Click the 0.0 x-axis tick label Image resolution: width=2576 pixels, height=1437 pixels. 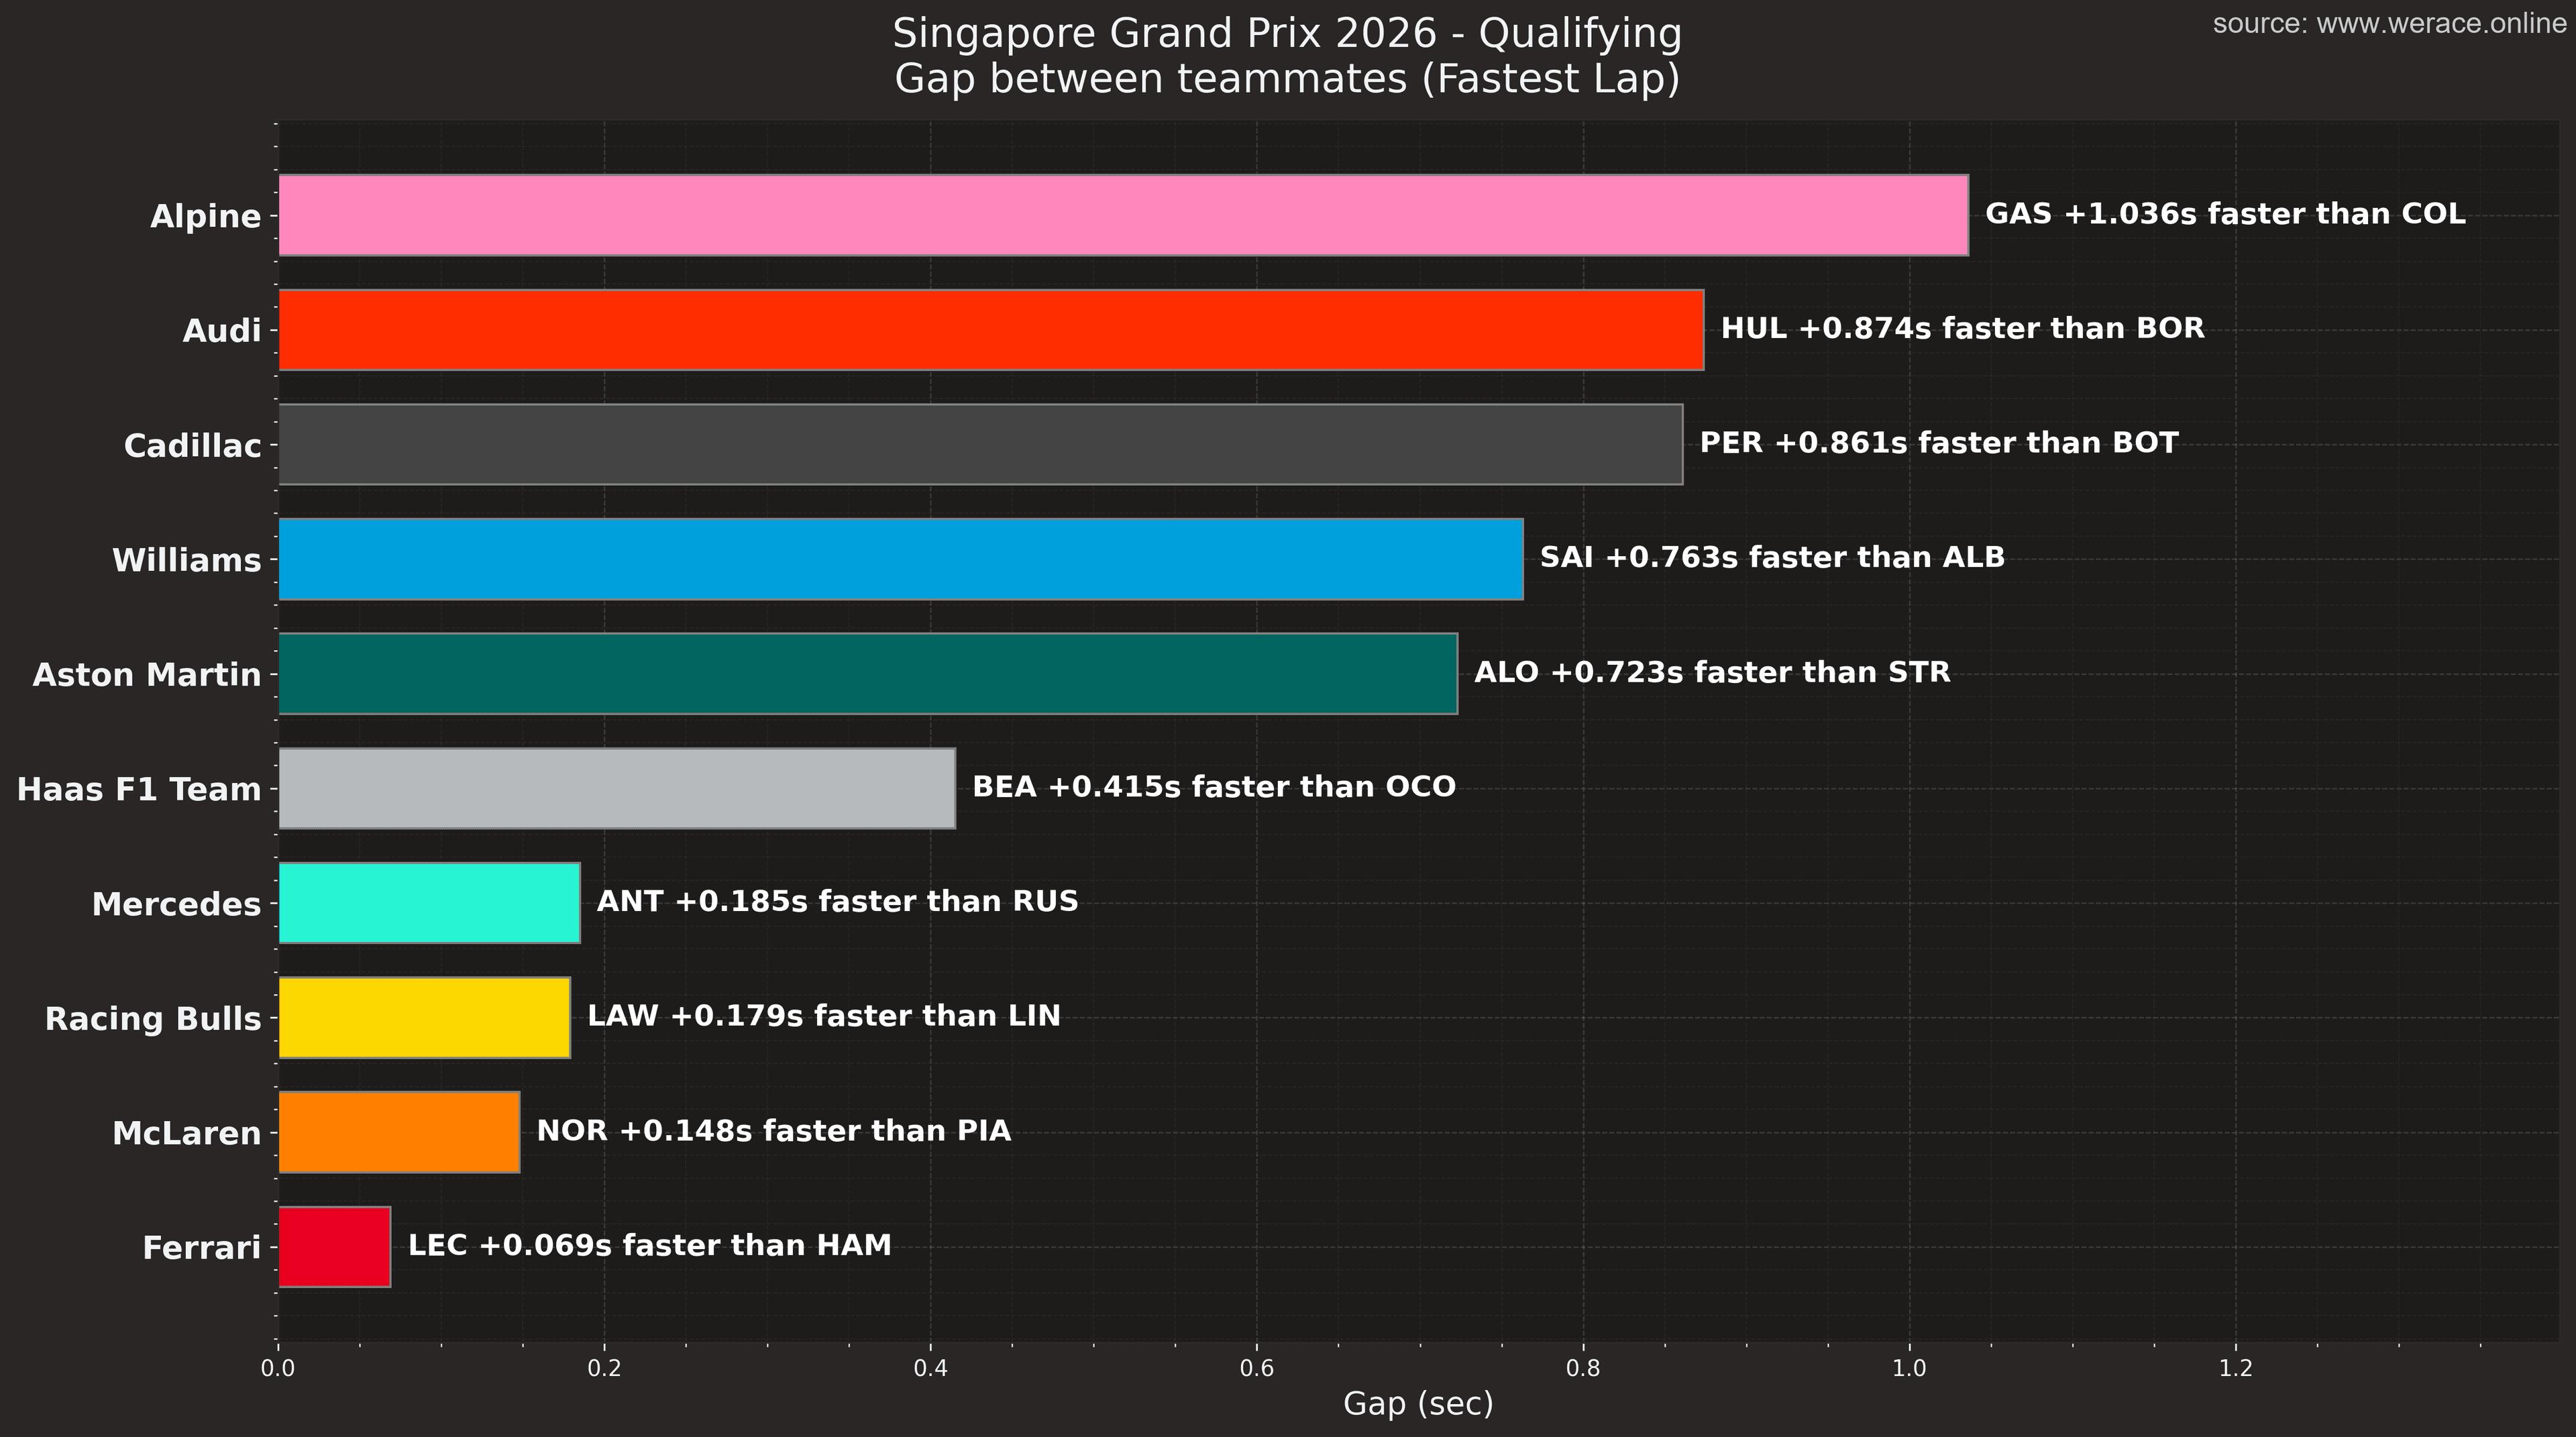click(277, 1367)
